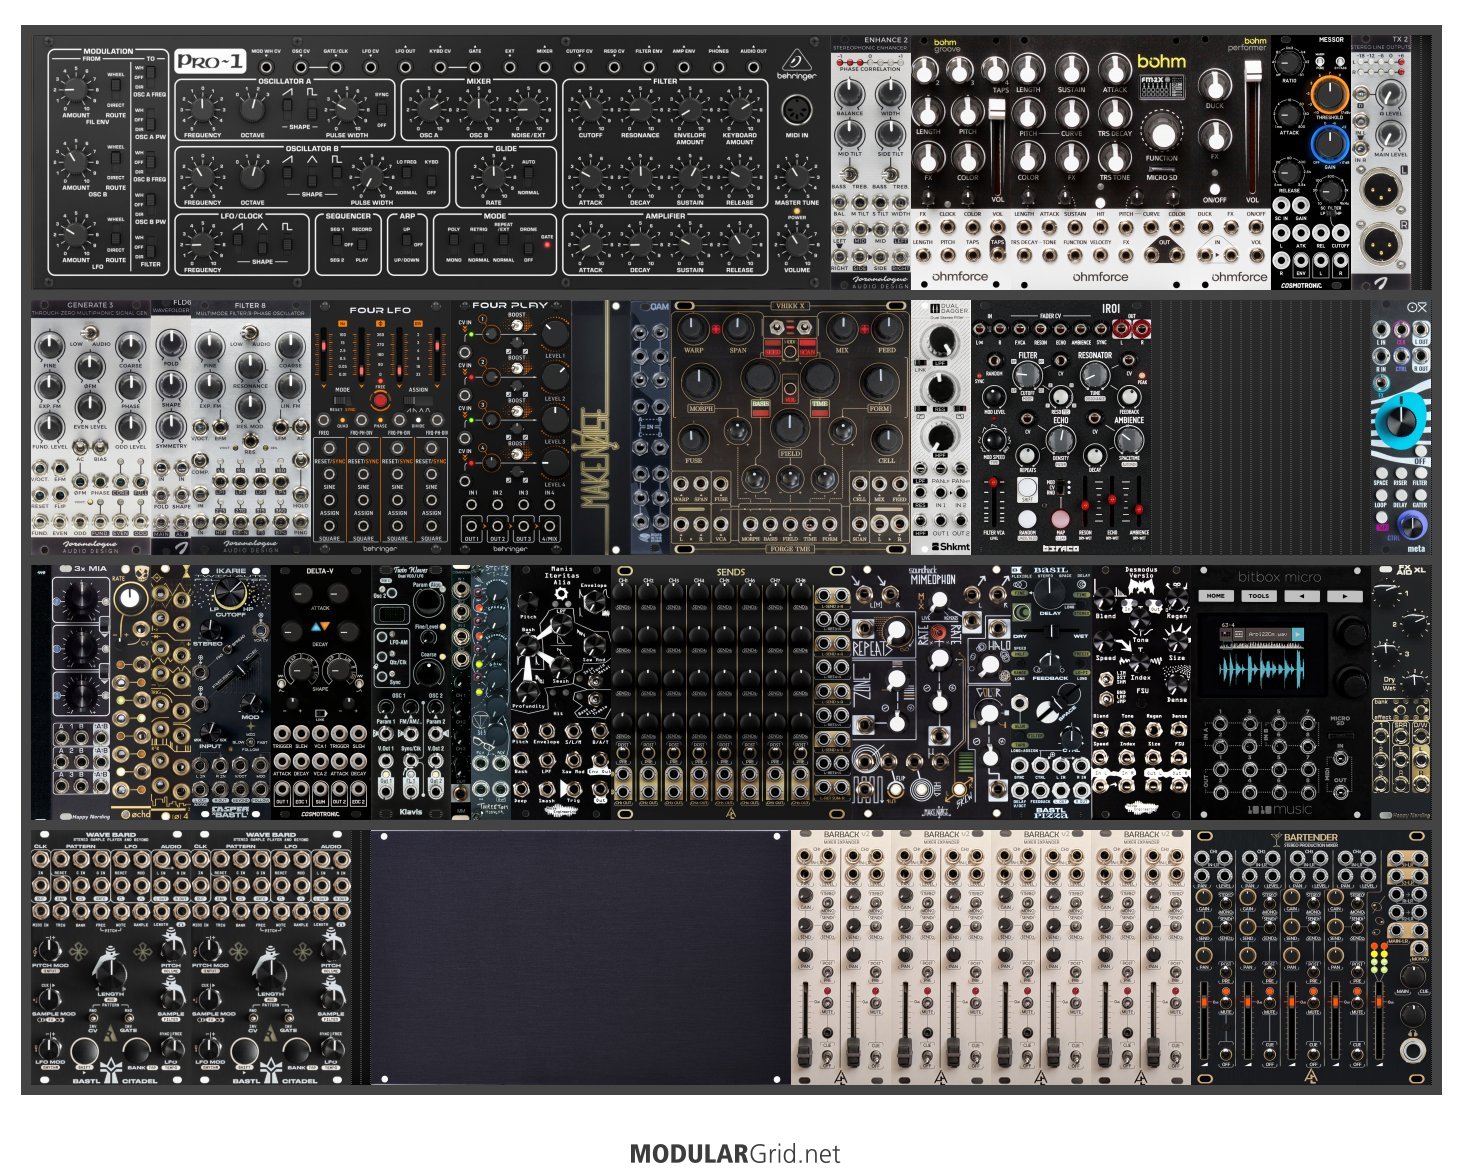Click the Pro-1 Volume knob
Image resolution: width=1472 pixels, height=1175 pixels.
797,243
